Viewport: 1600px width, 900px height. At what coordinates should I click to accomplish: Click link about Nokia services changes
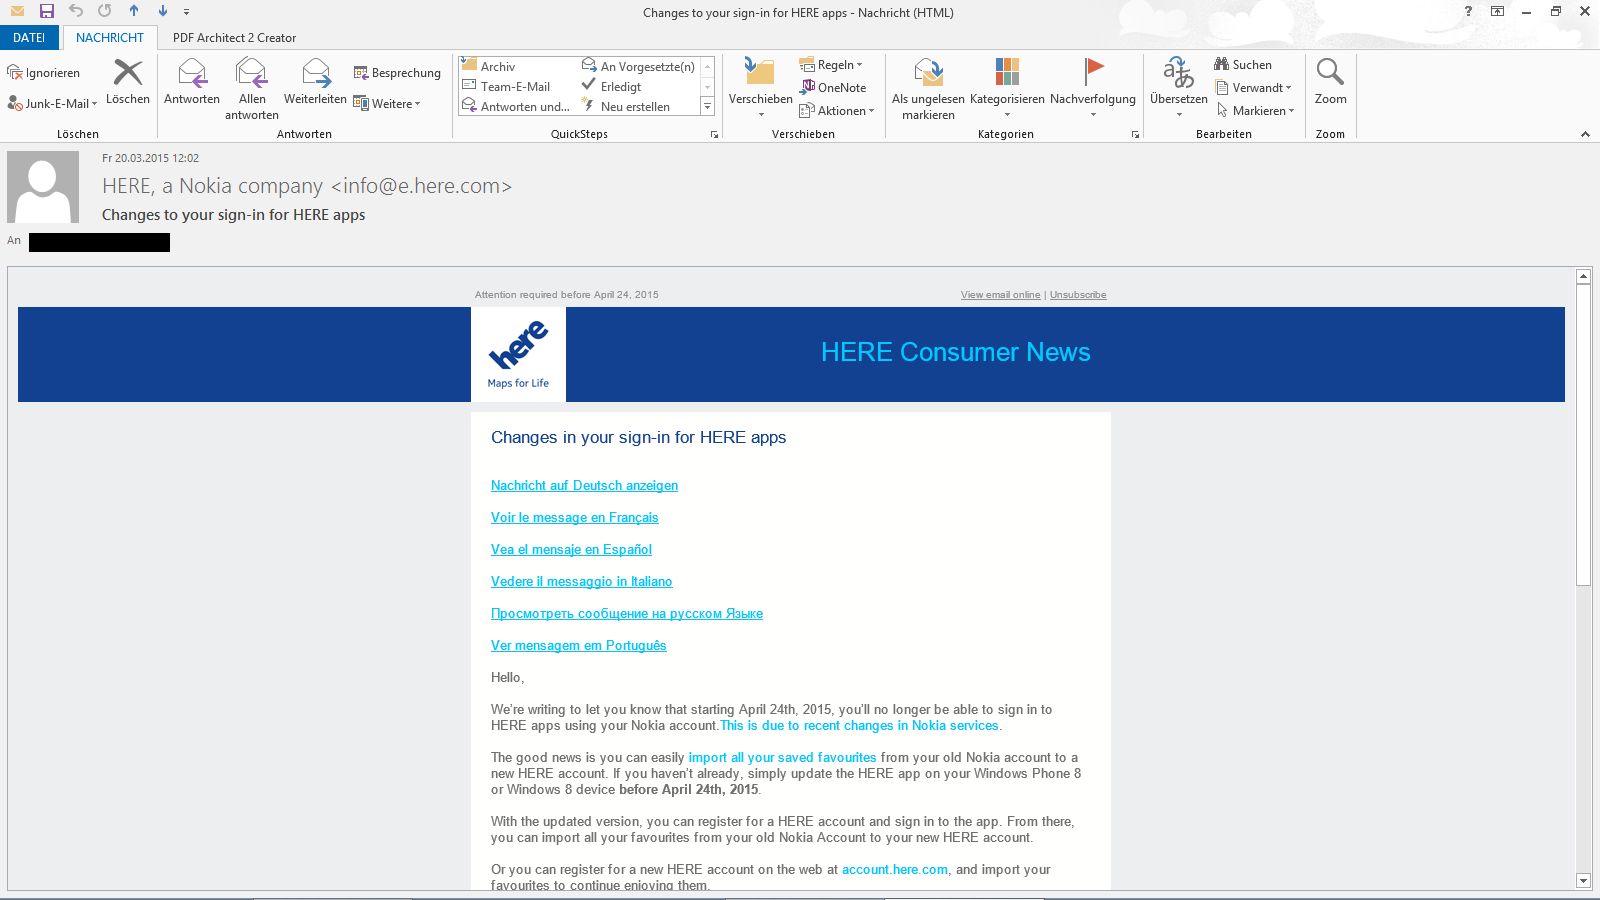(x=859, y=725)
